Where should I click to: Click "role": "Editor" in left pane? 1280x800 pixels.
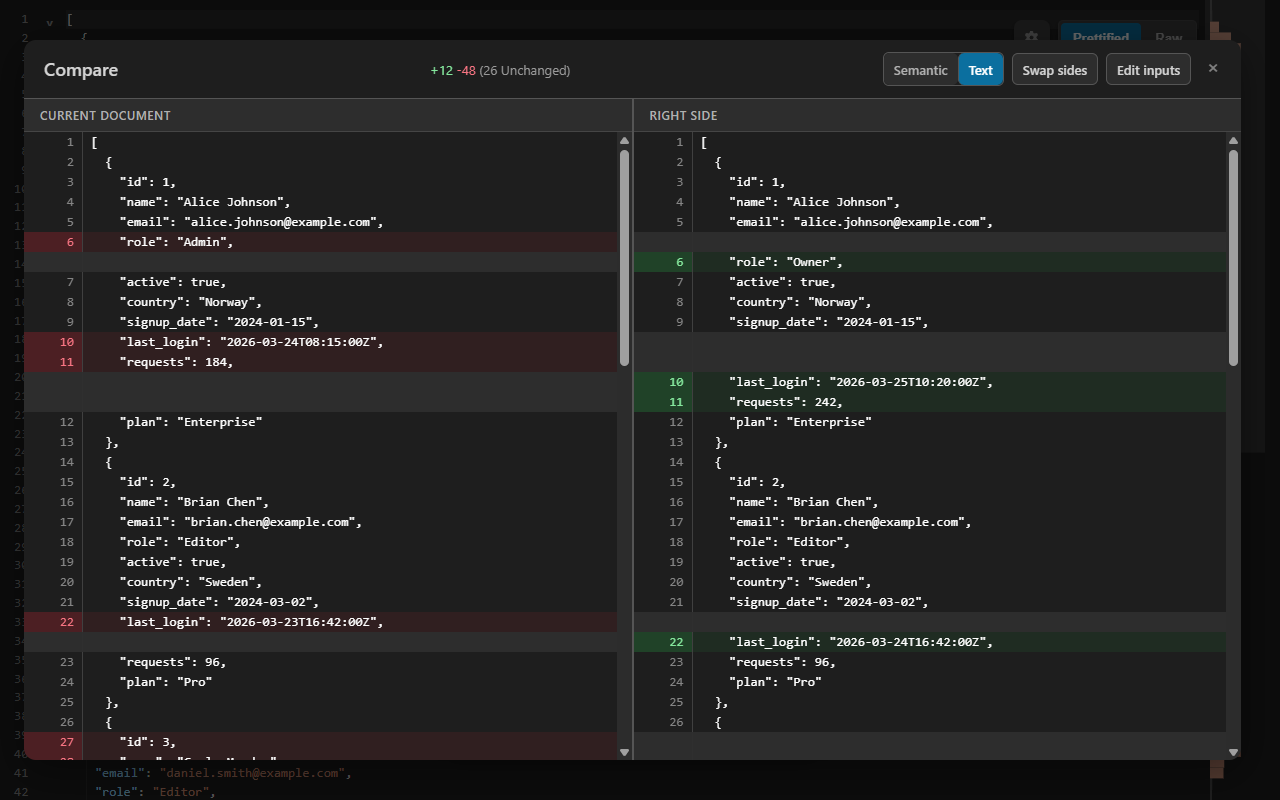pyautogui.click(x=180, y=542)
